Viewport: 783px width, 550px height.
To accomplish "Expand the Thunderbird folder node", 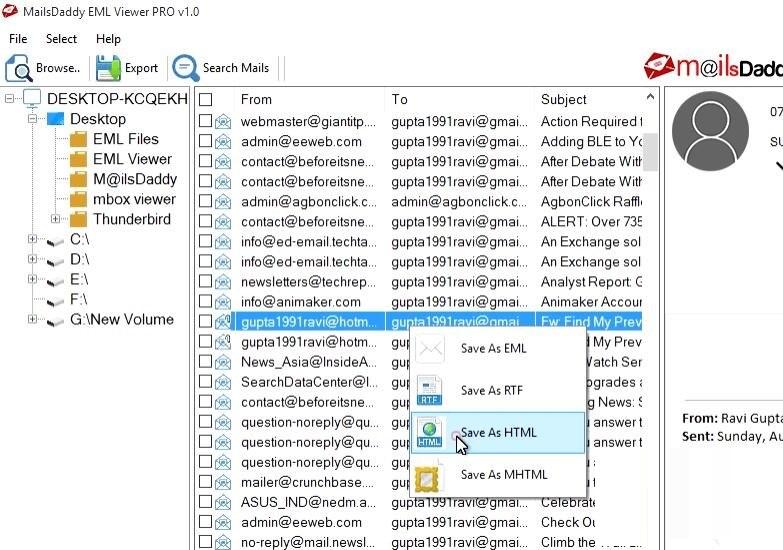I will pos(55,219).
